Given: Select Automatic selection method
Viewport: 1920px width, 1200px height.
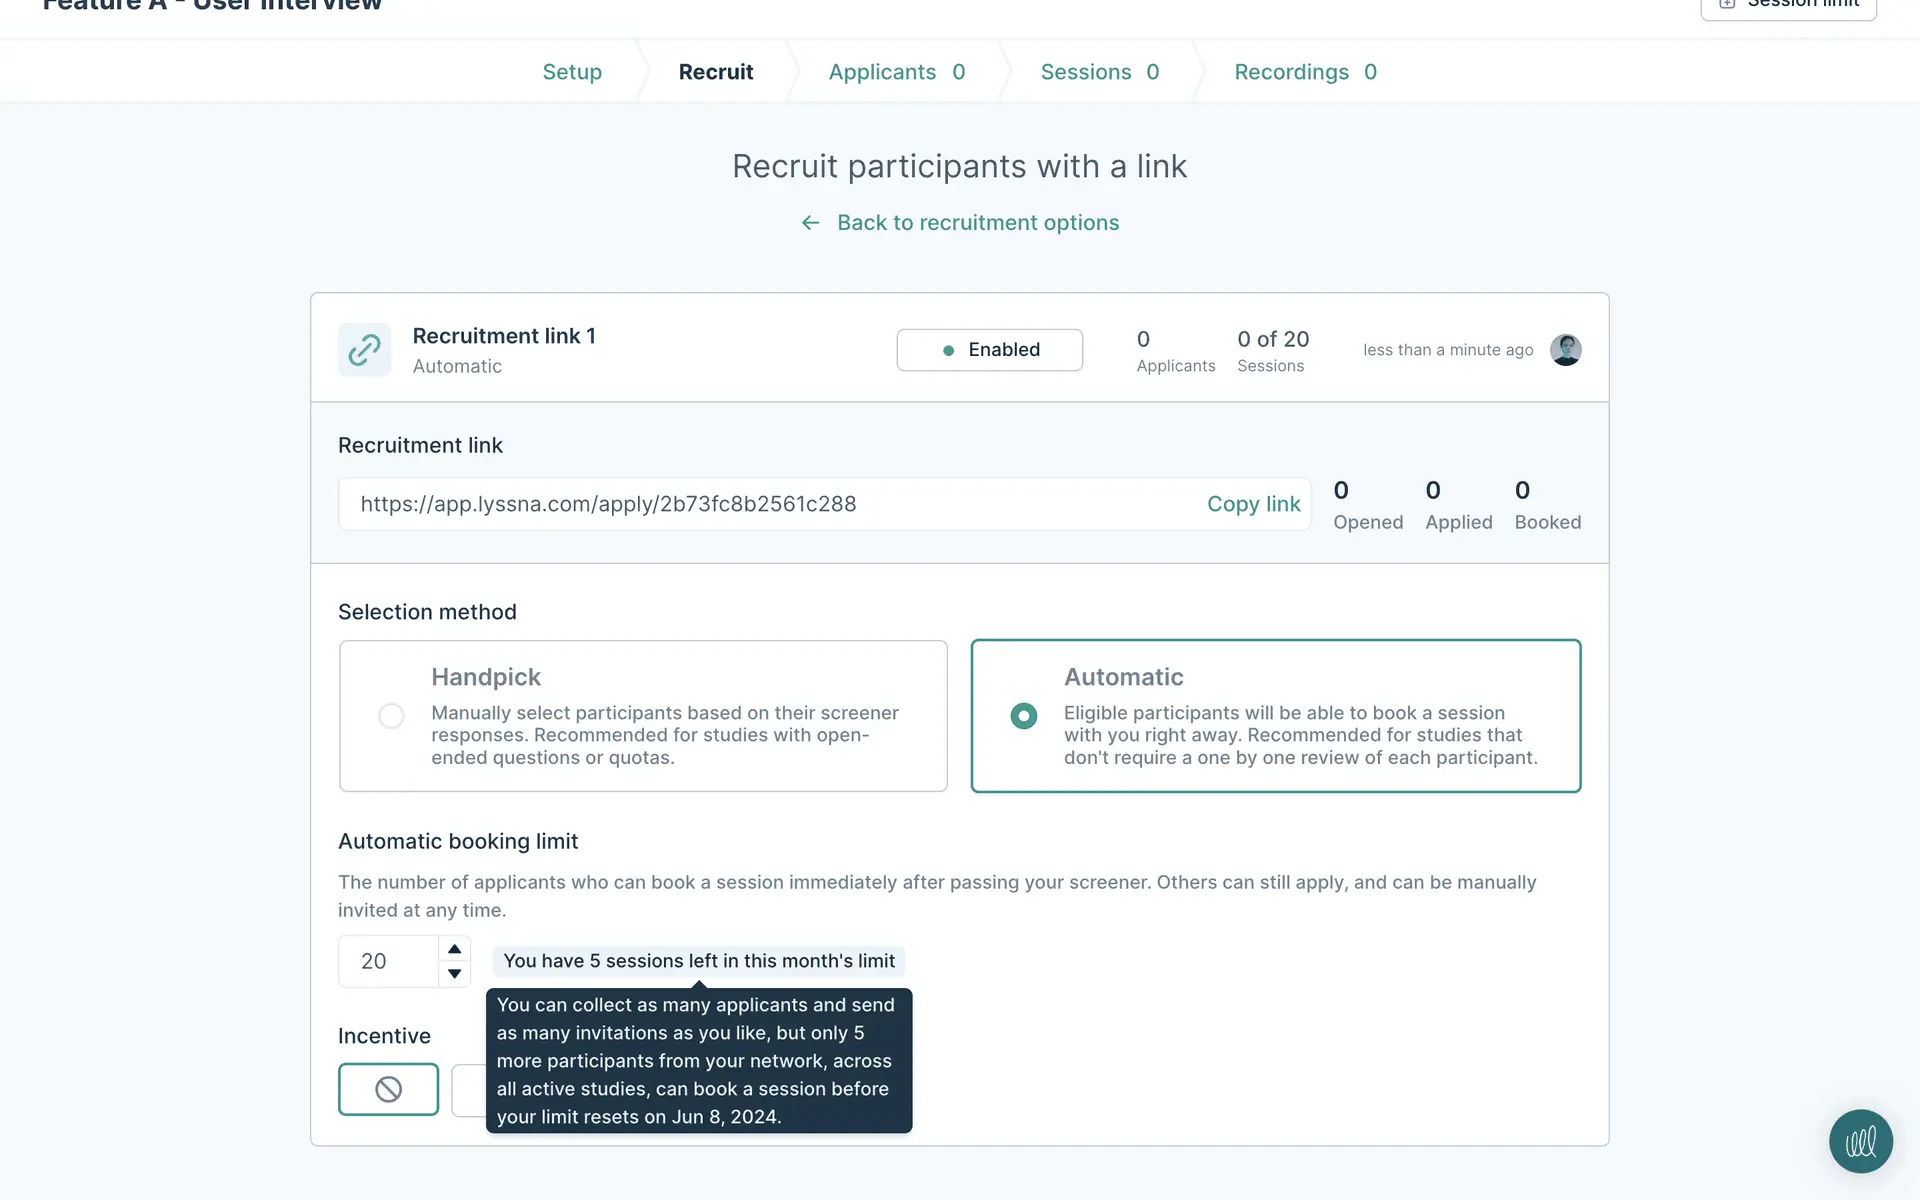Looking at the screenshot, I should point(1023,716).
